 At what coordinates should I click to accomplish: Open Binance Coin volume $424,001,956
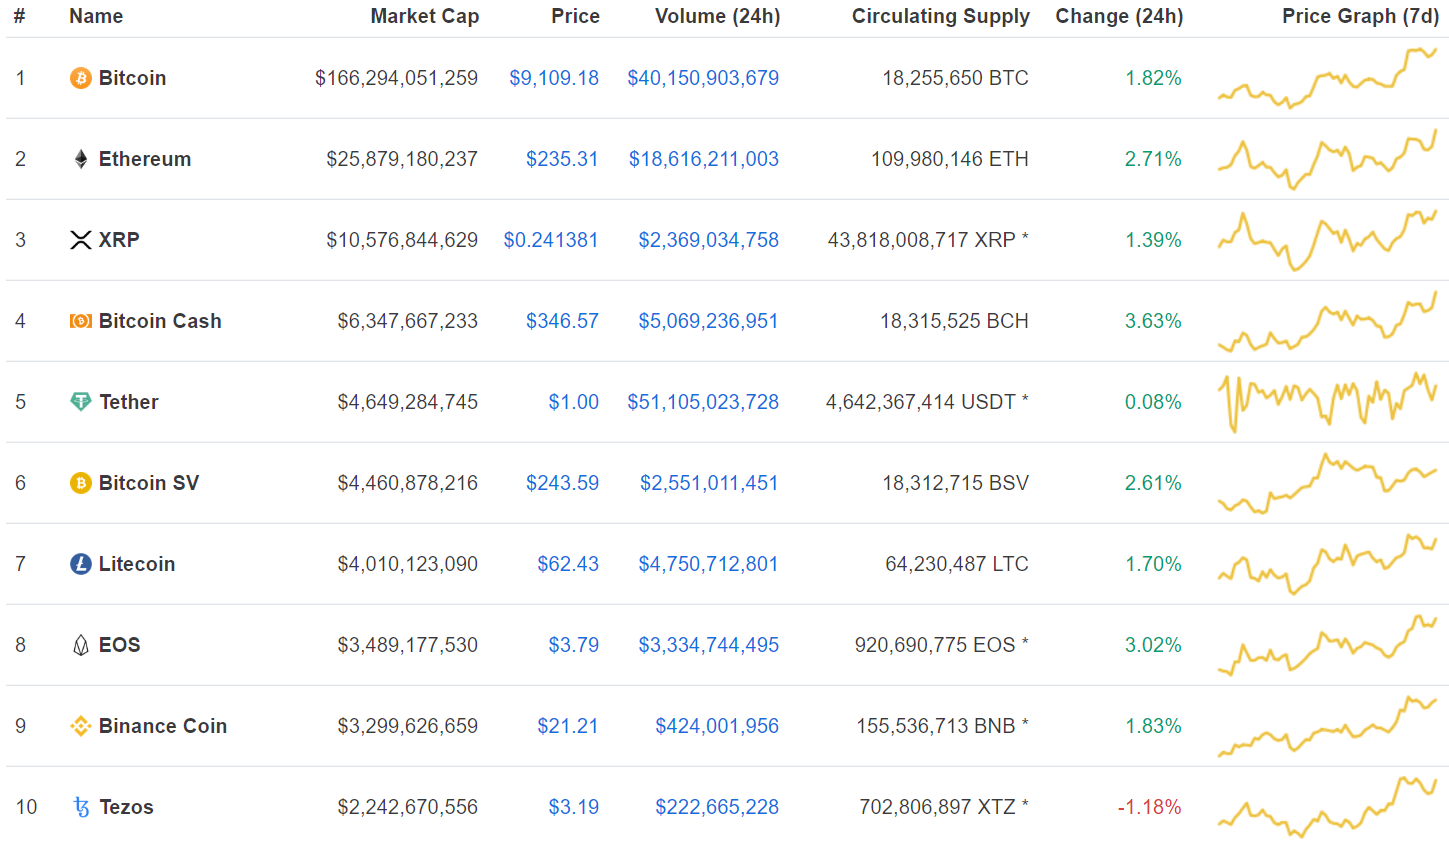pyautogui.click(x=717, y=726)
